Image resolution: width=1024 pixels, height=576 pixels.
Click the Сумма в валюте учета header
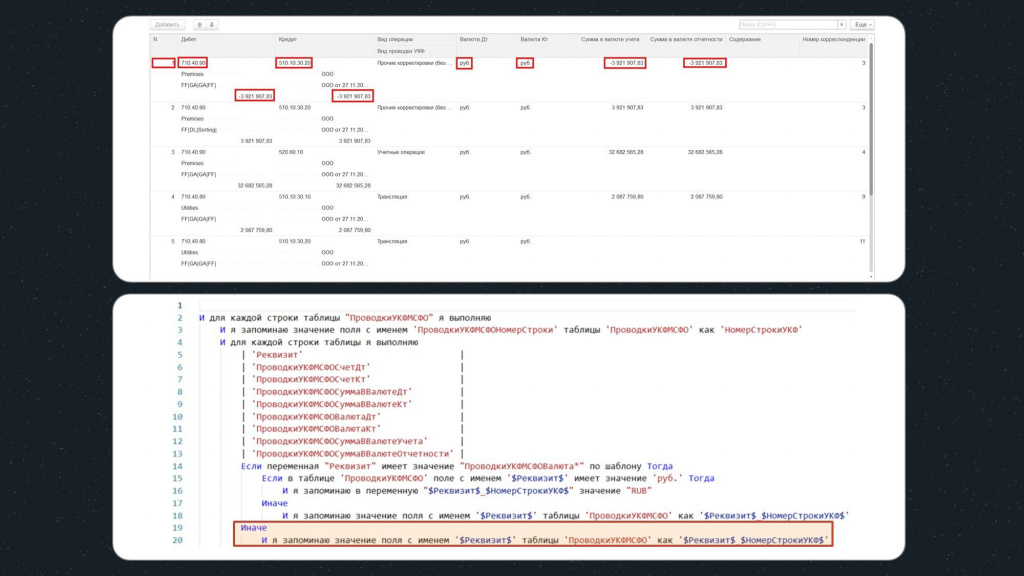pos(610,39)
